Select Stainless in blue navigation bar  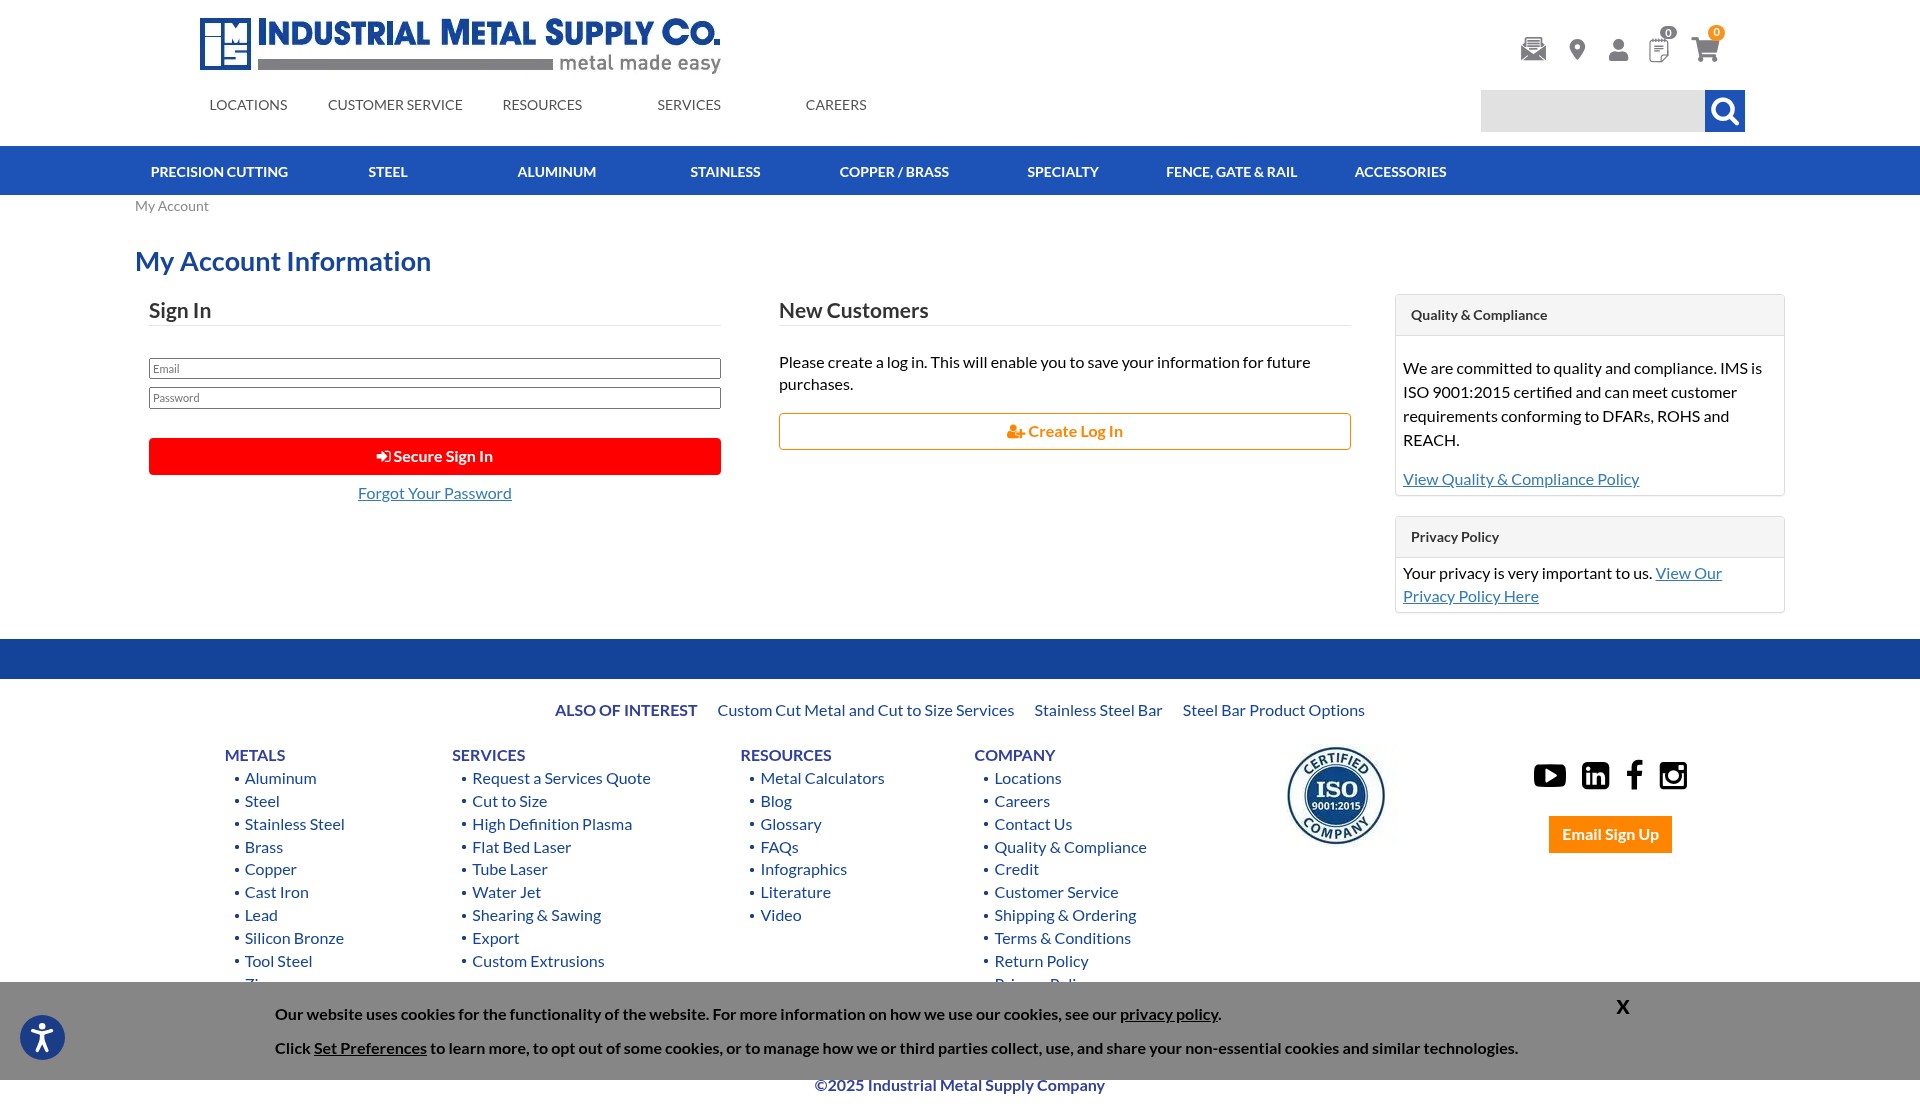(x=725, y=172)
